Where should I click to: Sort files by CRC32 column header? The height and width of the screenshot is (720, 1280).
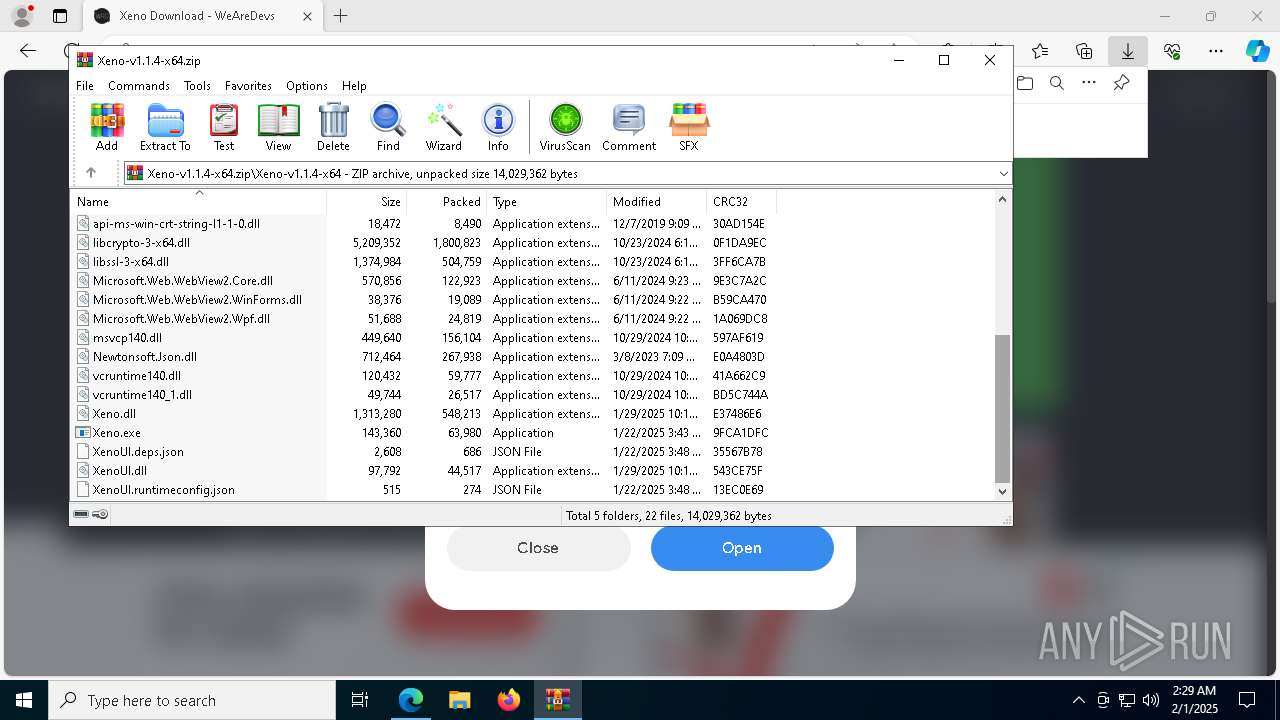[x=741, y=201]
